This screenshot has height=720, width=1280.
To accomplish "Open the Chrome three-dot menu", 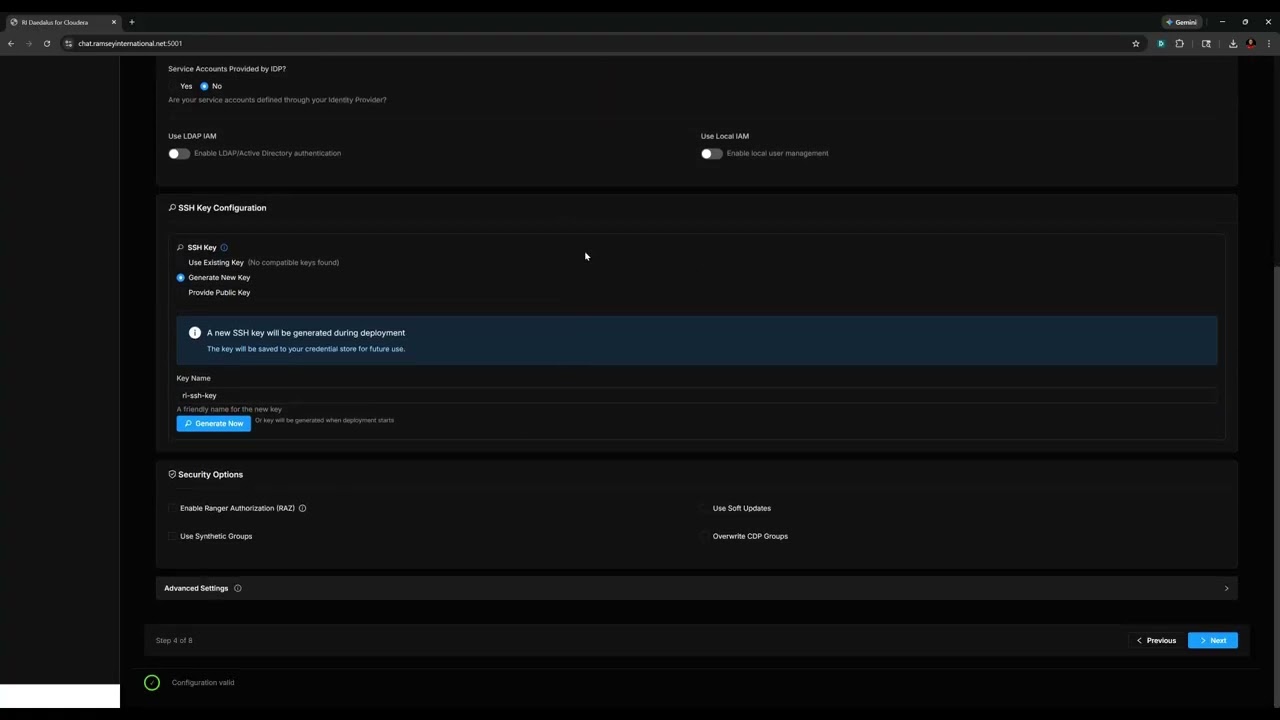I will 1269,43.
